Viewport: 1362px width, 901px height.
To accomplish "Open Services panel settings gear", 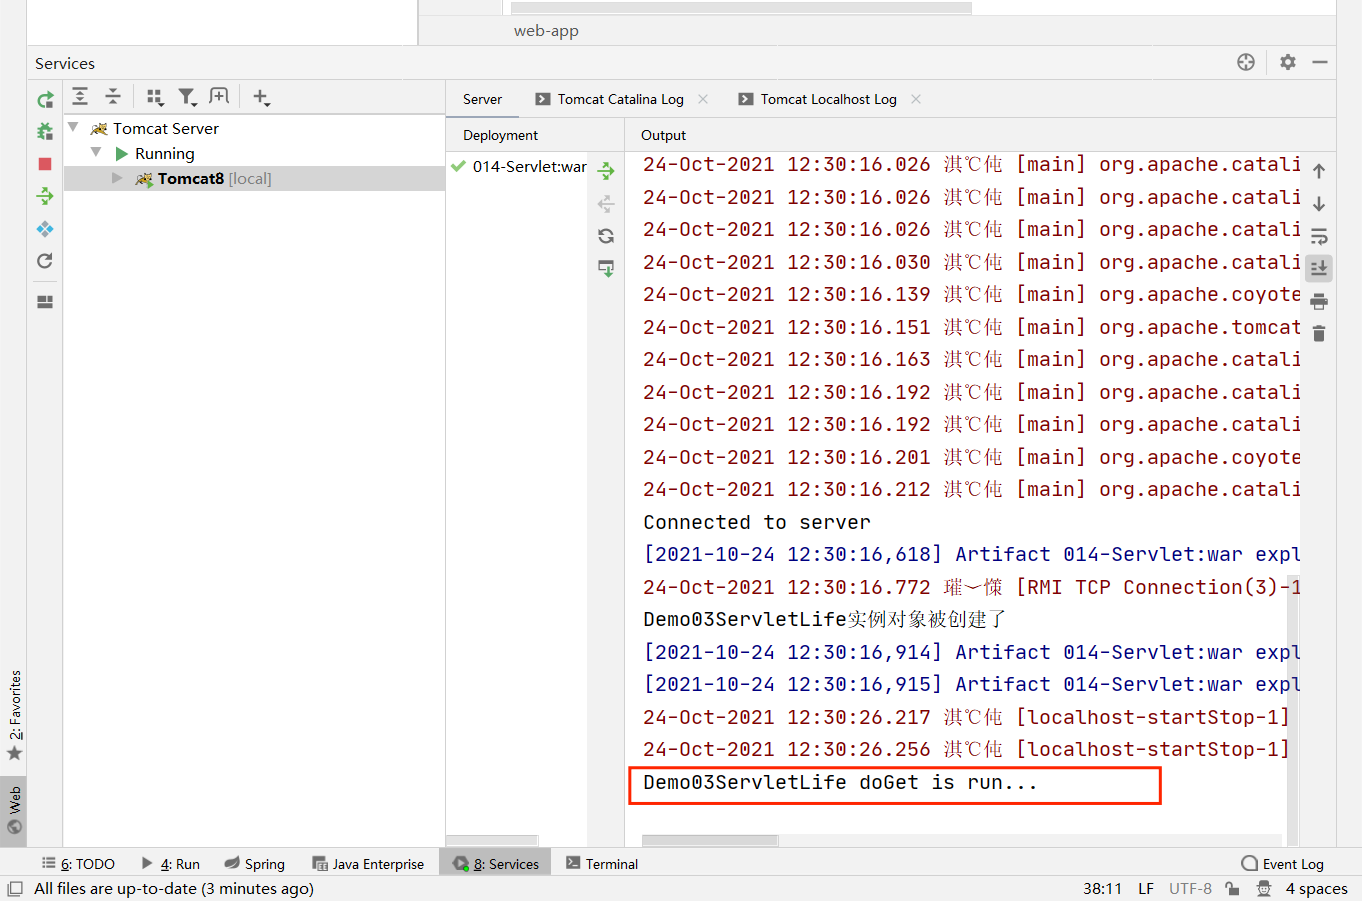I will 1288,62.
